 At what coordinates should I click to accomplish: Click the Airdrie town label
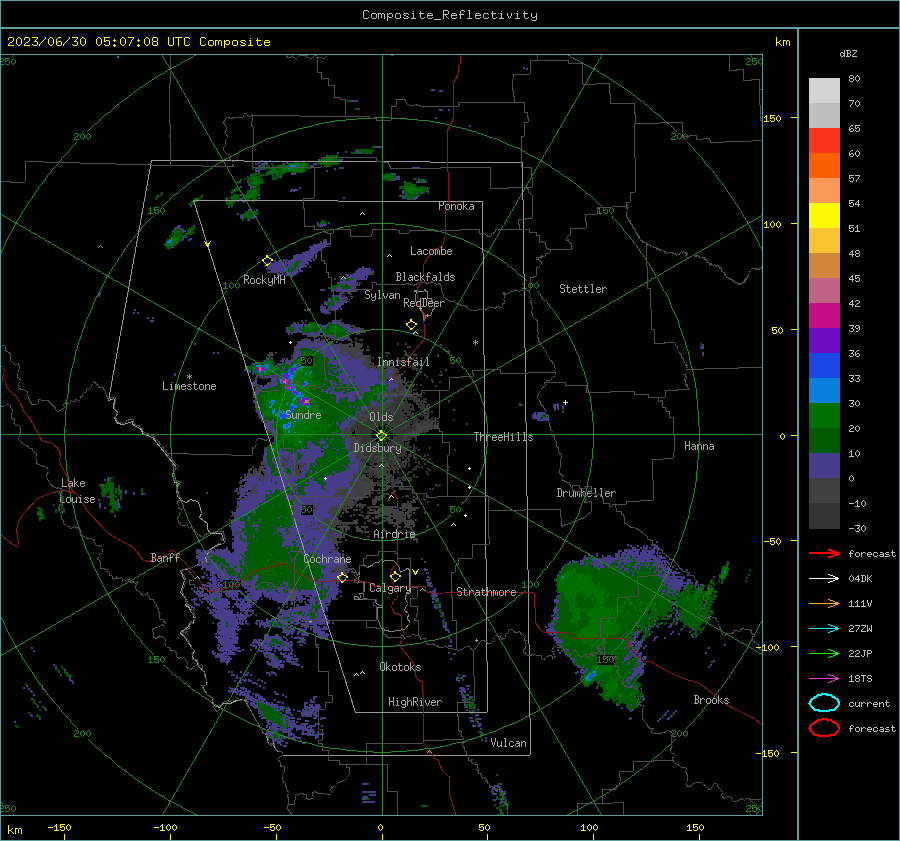click(x=394, y=534)
